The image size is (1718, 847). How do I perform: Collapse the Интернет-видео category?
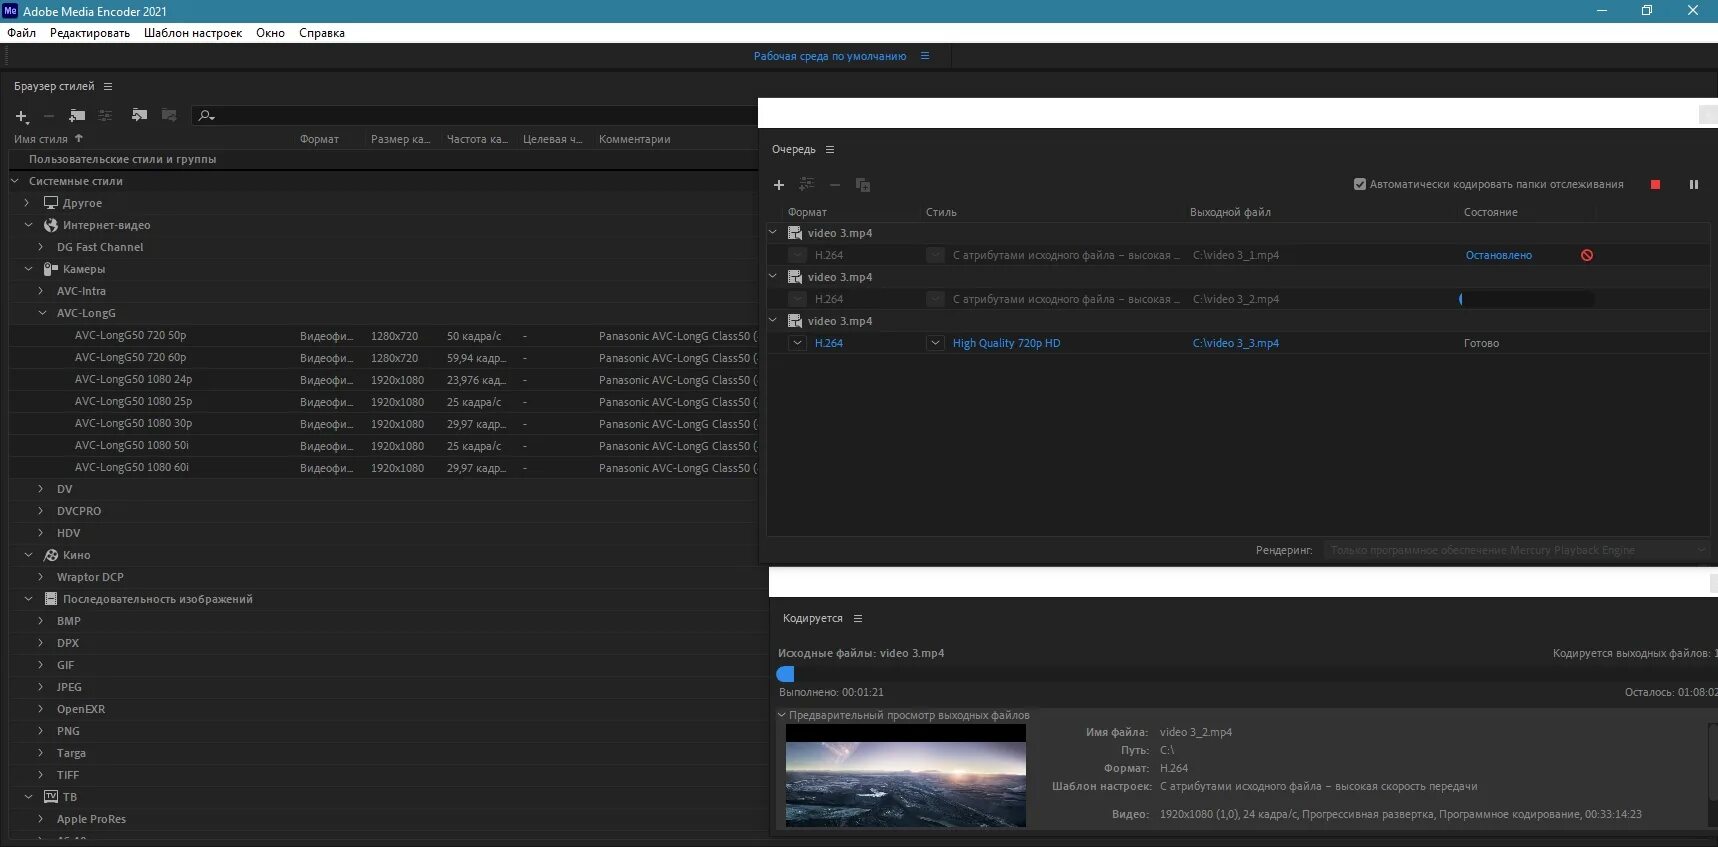point(28,225)
